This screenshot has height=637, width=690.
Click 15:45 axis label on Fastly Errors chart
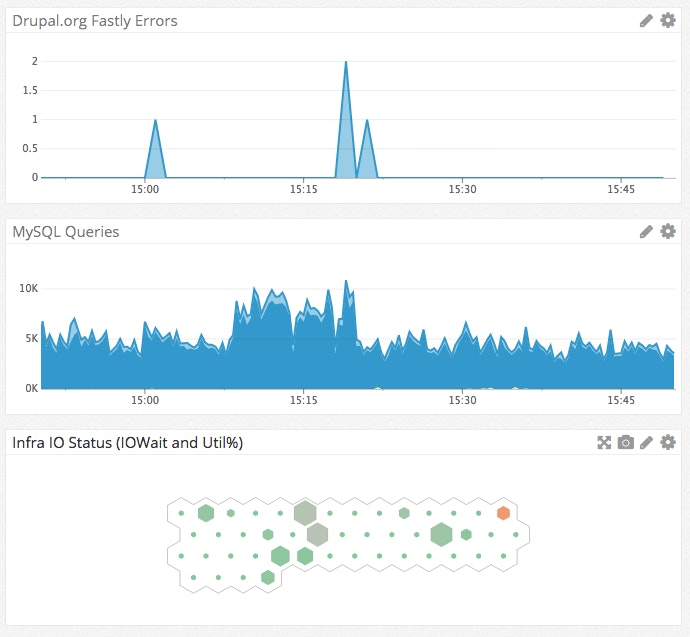coord(621,188)
